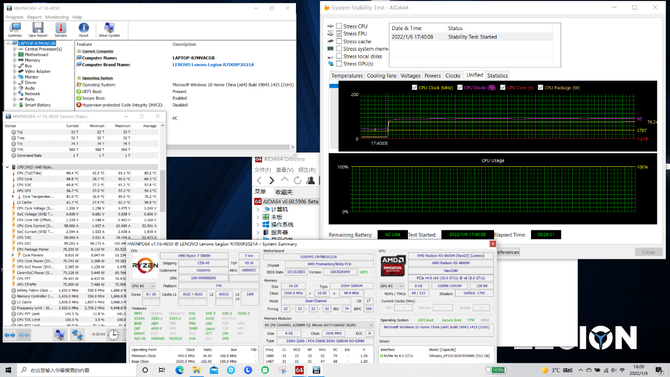Launch Driver Update from the HWiNFO64 toolbar
670x377 pixels.
[109, 29]
